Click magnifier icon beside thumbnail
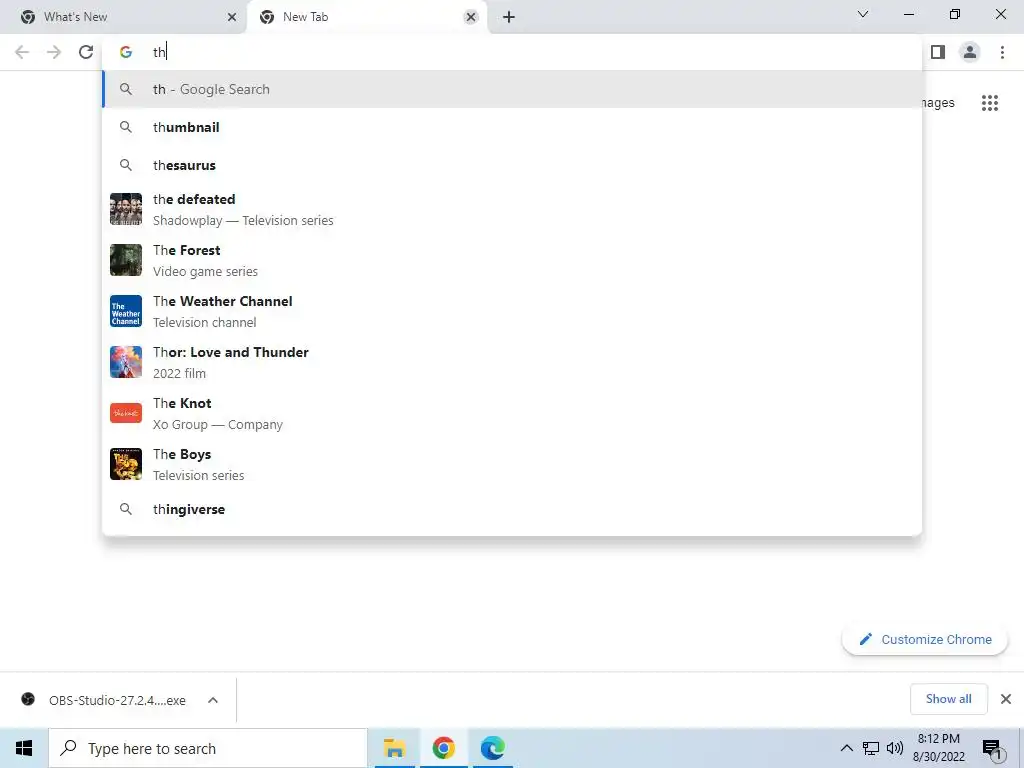Viewport: 1024px width, 768px height. point(126,127)
